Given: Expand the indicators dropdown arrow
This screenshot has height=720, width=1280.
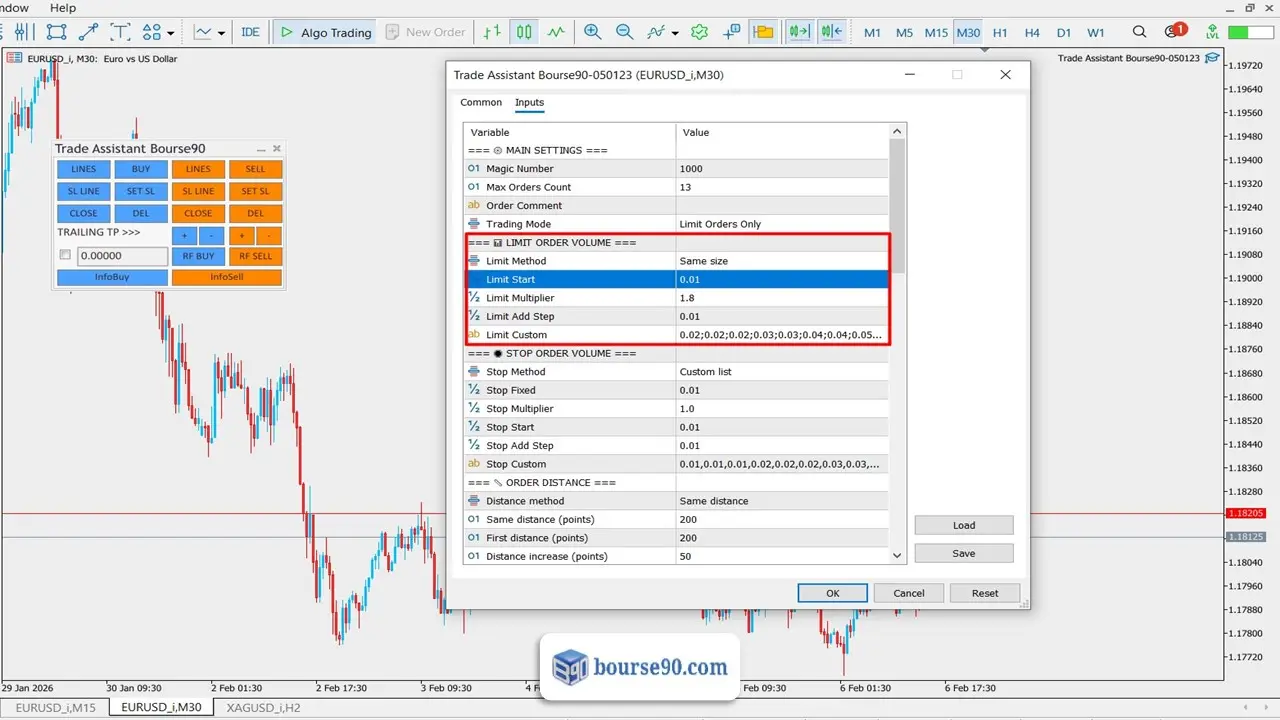Looking at the screenshot, I should pos(676,33).
